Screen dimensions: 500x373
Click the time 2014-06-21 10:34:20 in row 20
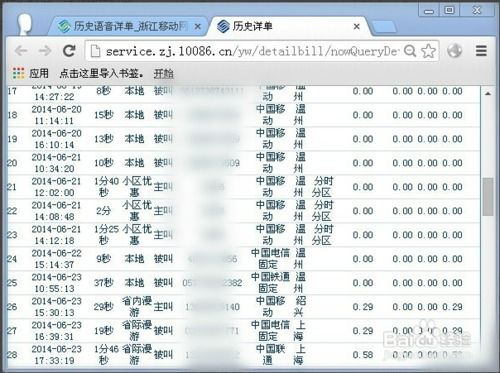coord(56,163)
